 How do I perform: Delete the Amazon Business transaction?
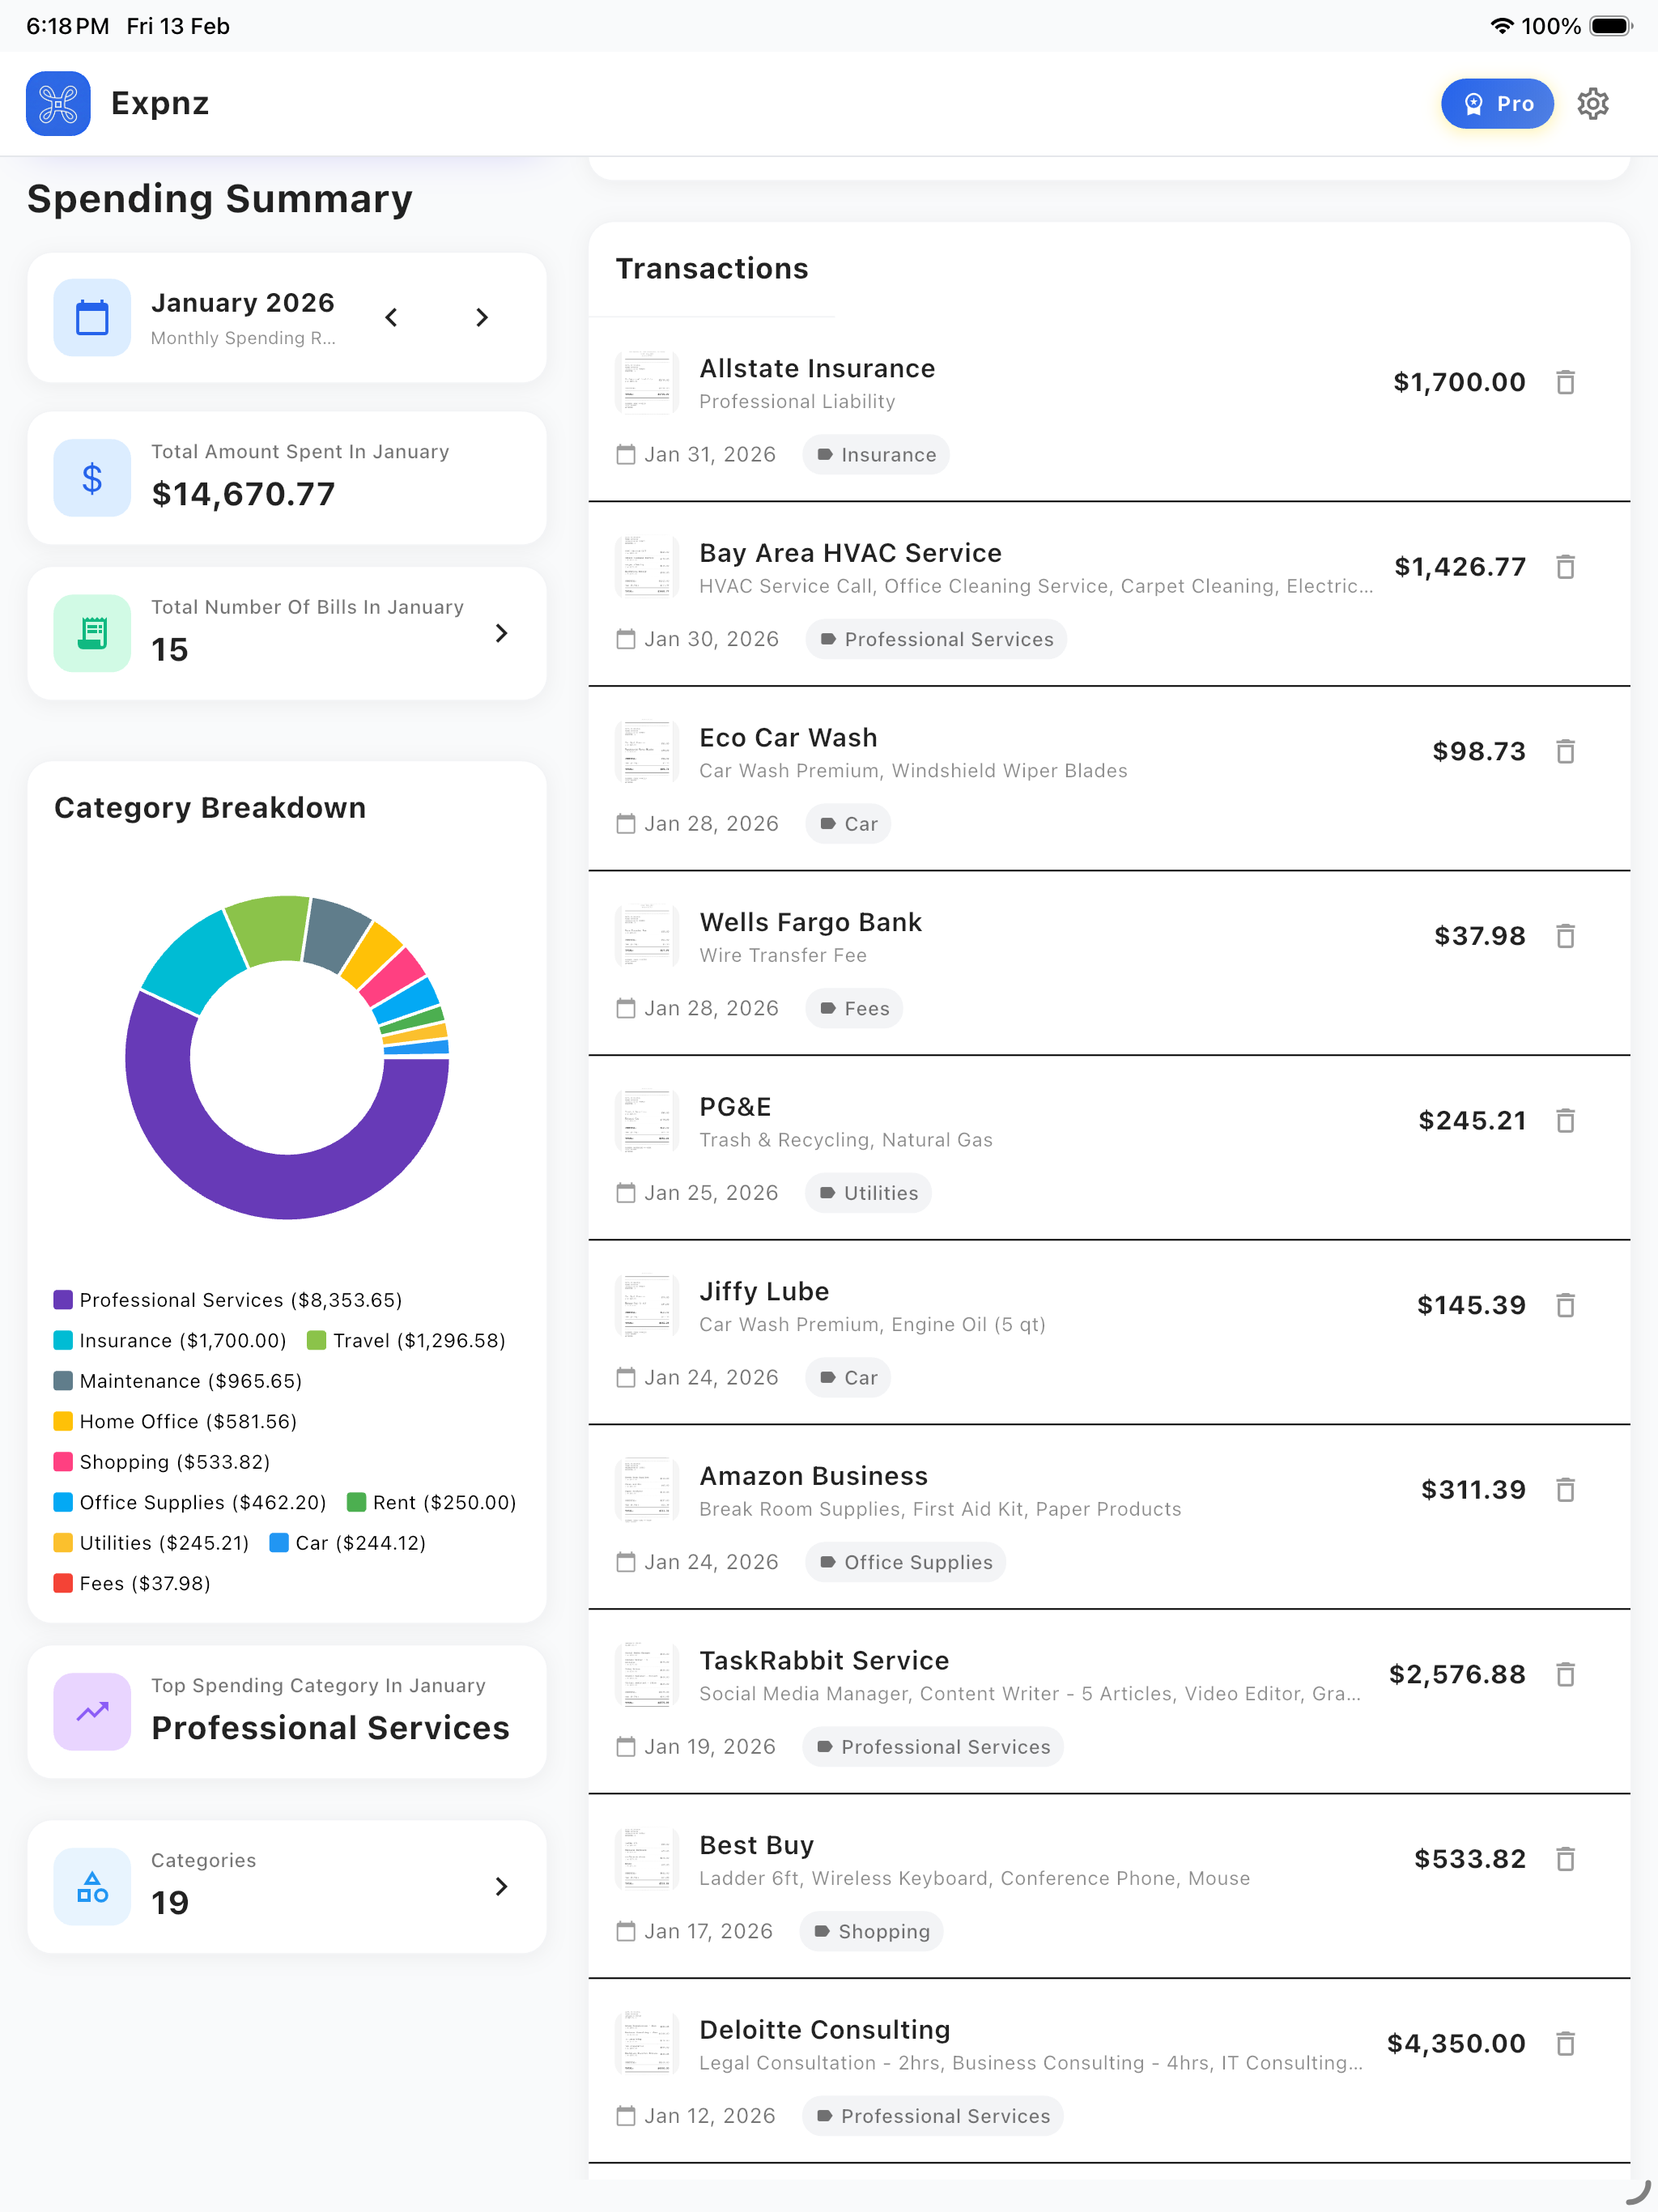[x=1566, y=1491]
